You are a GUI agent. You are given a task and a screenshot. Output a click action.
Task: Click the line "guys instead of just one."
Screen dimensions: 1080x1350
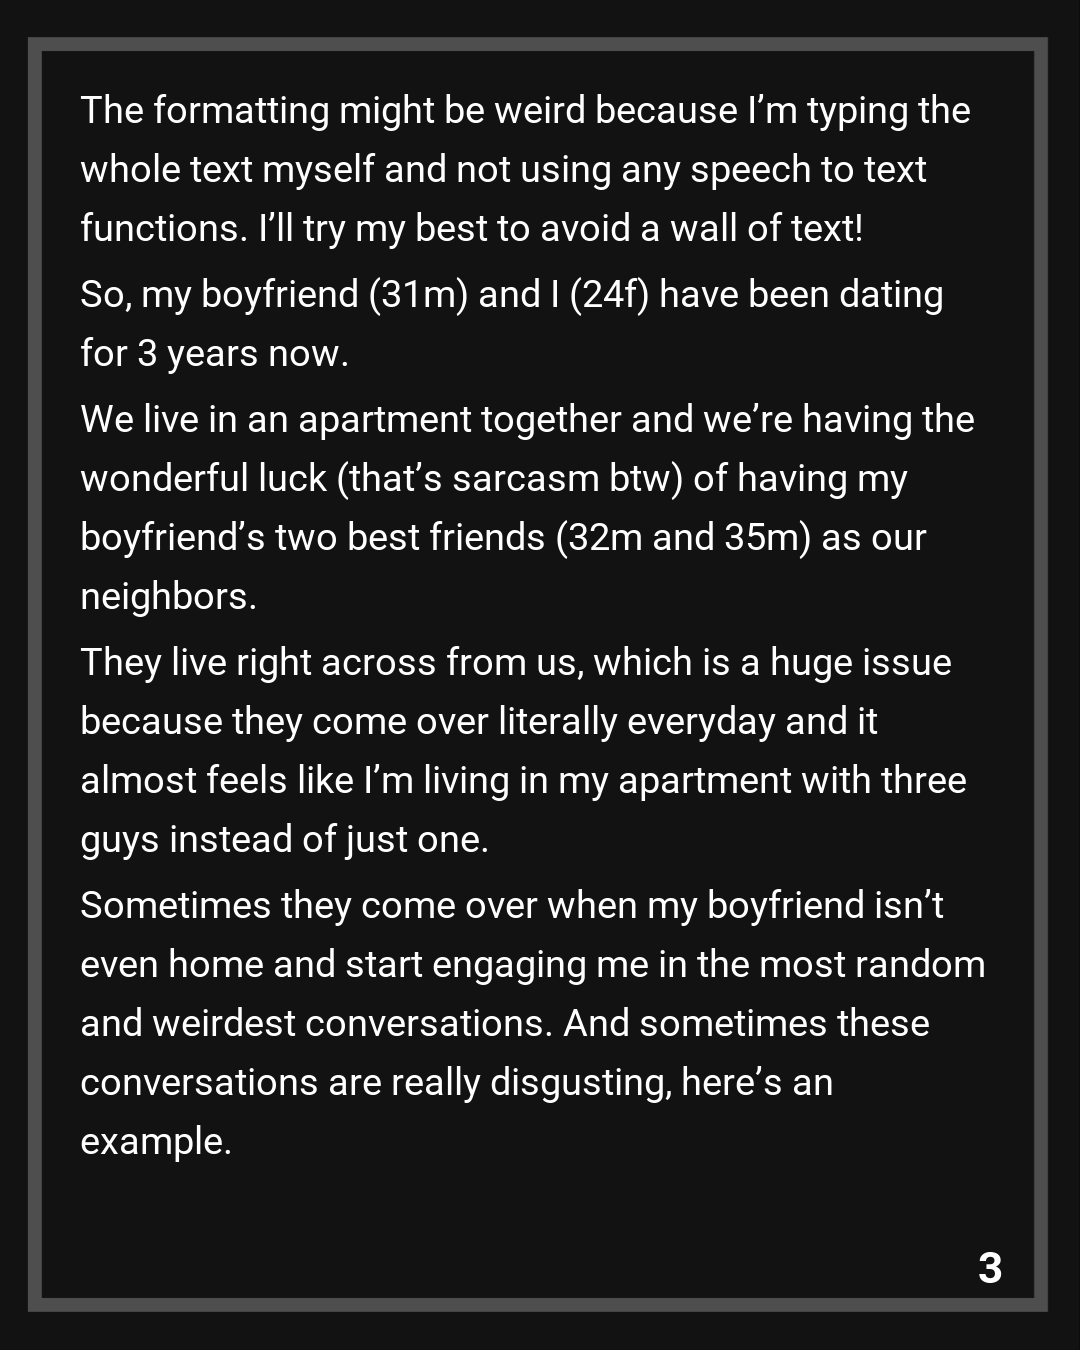point(284,840)
